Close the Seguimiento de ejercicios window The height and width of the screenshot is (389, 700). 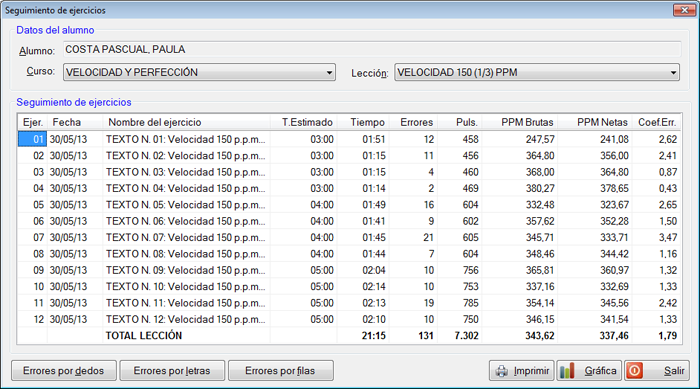(684, 10)
